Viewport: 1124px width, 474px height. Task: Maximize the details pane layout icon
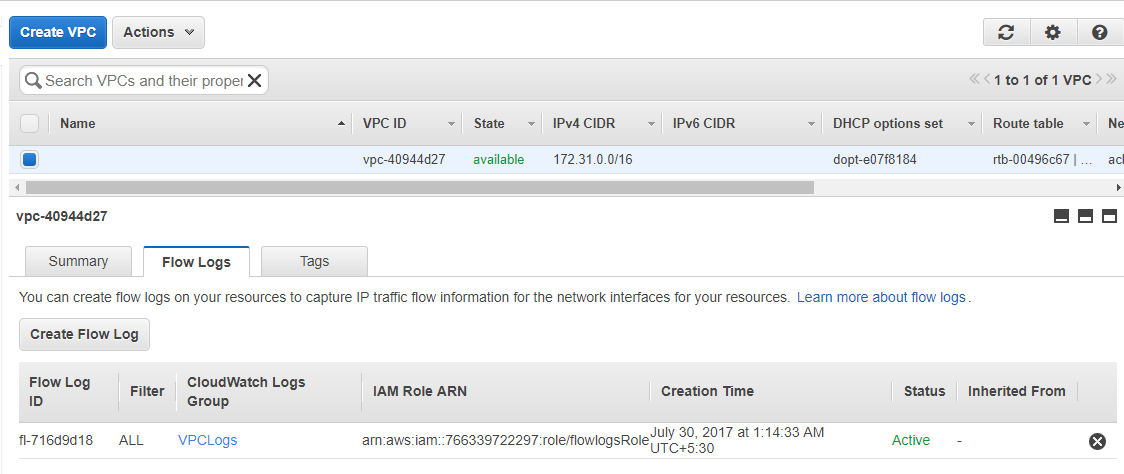pos(1110,217)
